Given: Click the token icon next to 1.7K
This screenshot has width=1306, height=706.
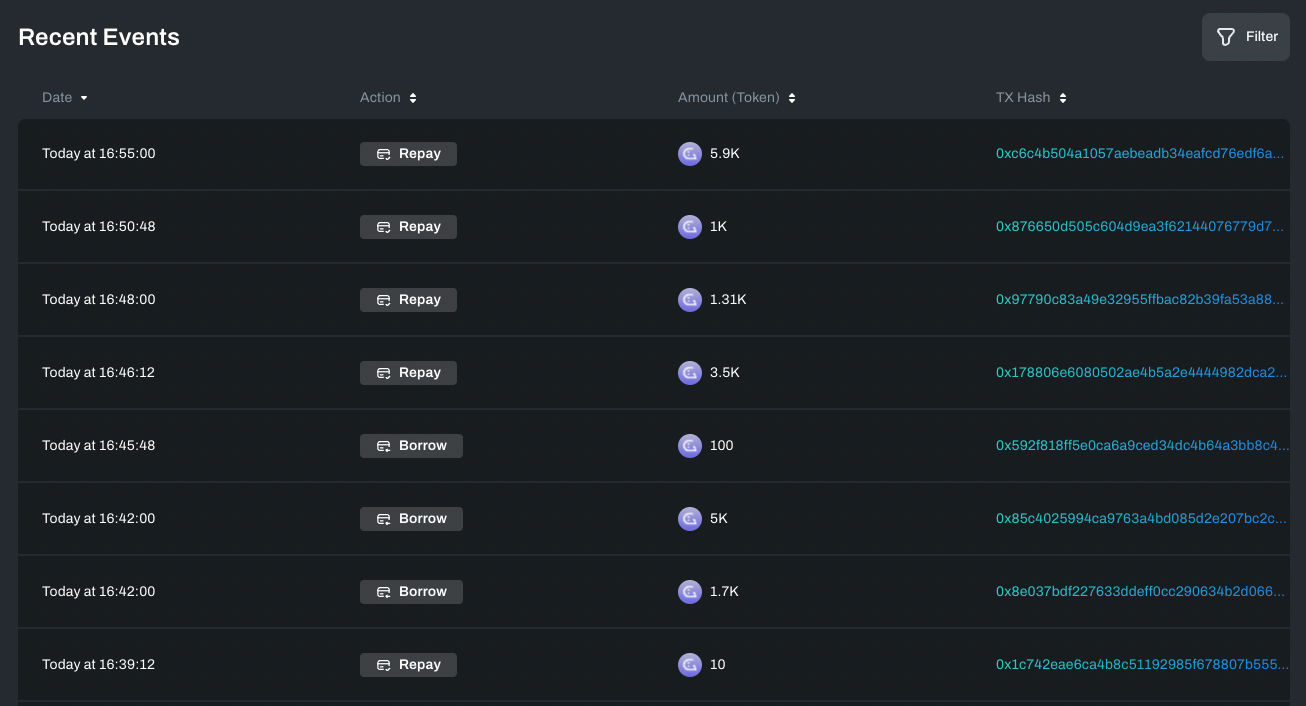Looking at the screenshot, I should point(690,592).
